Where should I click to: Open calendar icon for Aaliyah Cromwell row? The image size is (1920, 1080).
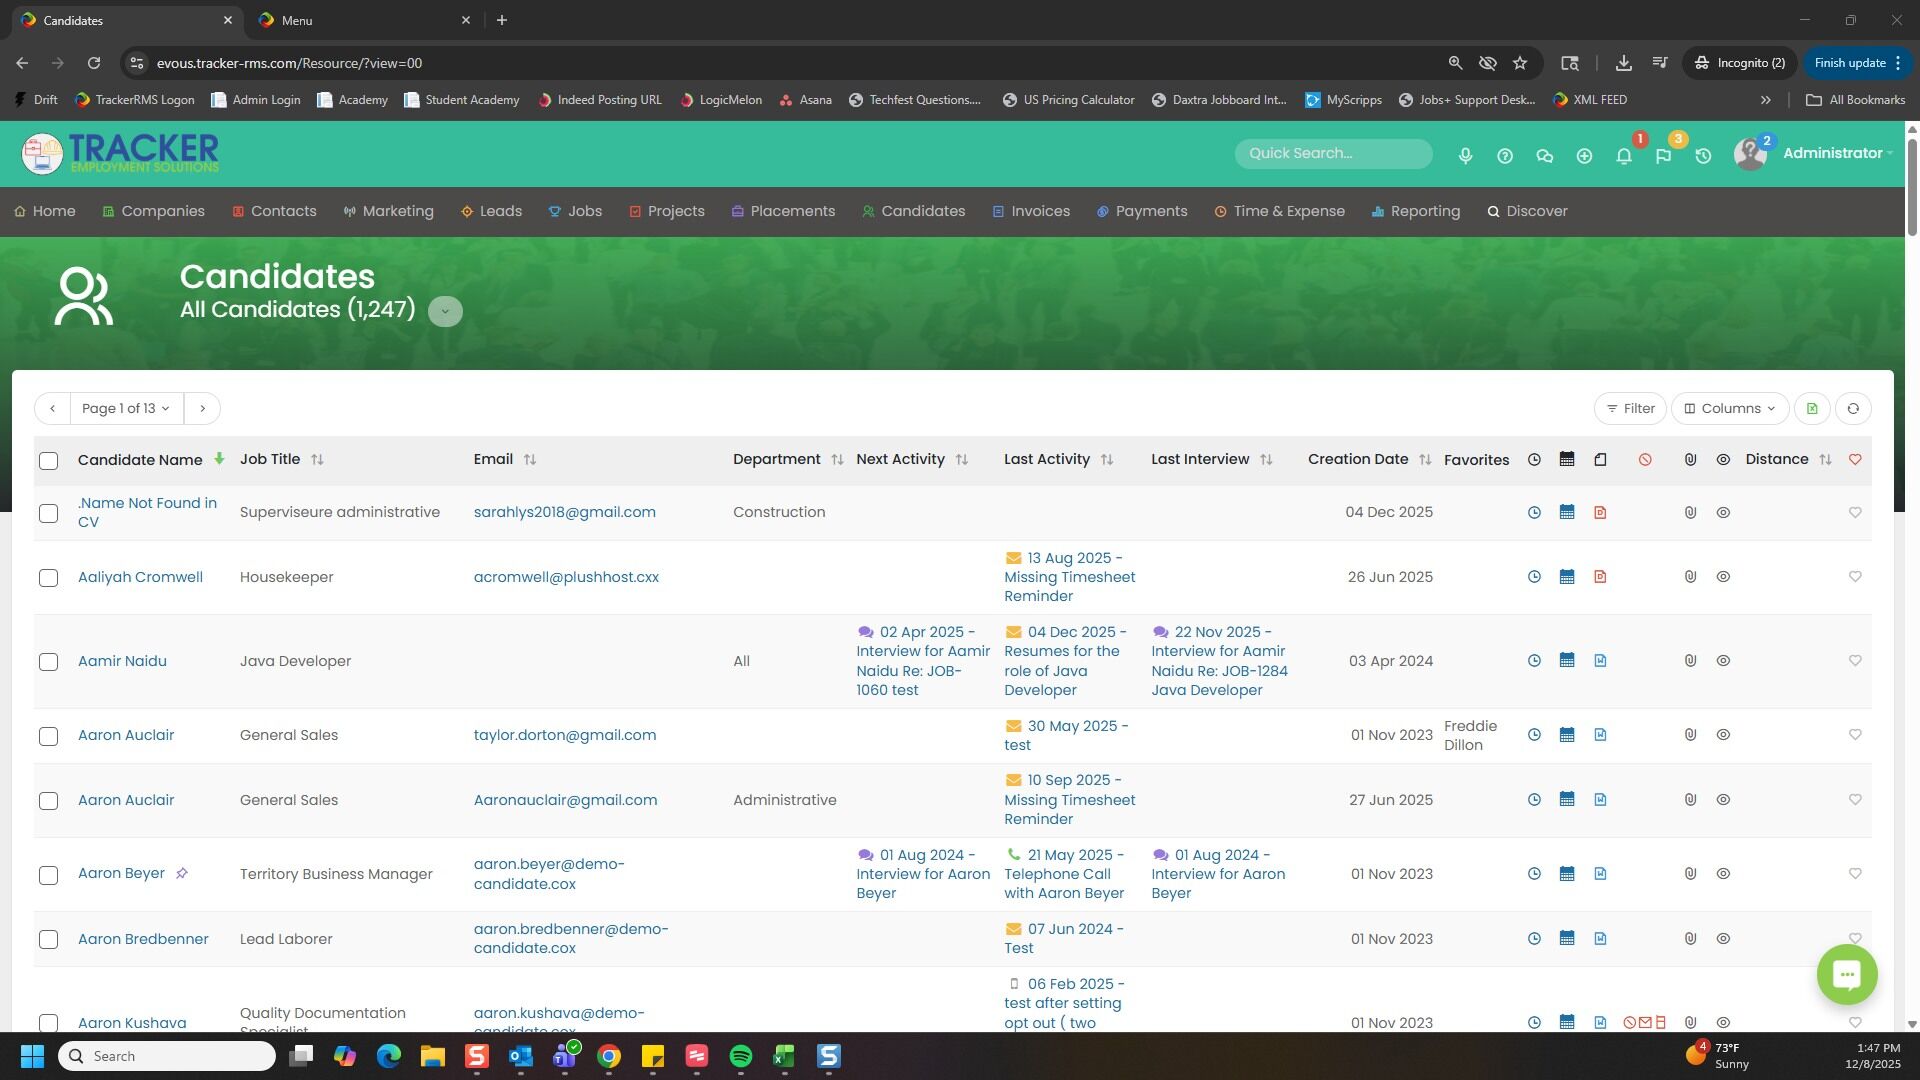1567,577
